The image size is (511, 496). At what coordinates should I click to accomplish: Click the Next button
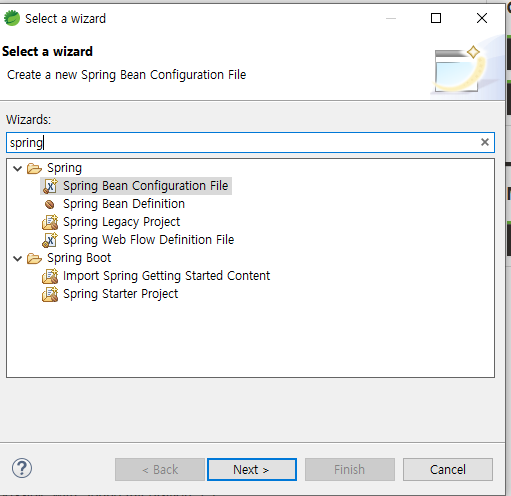point(252,469)
